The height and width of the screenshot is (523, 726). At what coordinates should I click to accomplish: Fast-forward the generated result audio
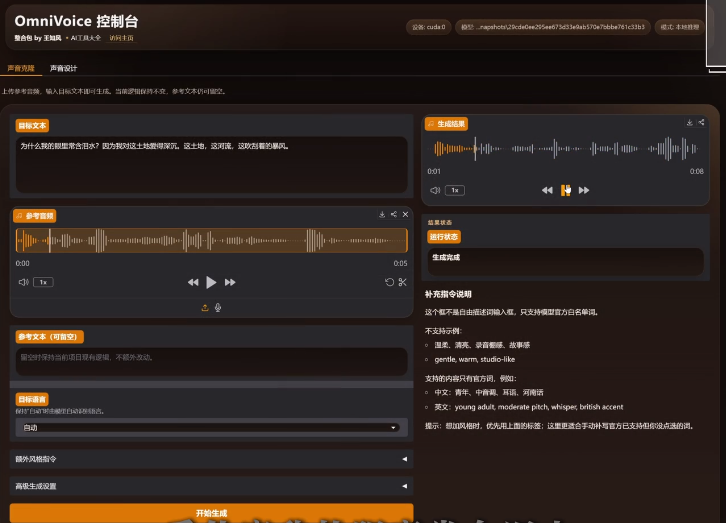(584, 190)
